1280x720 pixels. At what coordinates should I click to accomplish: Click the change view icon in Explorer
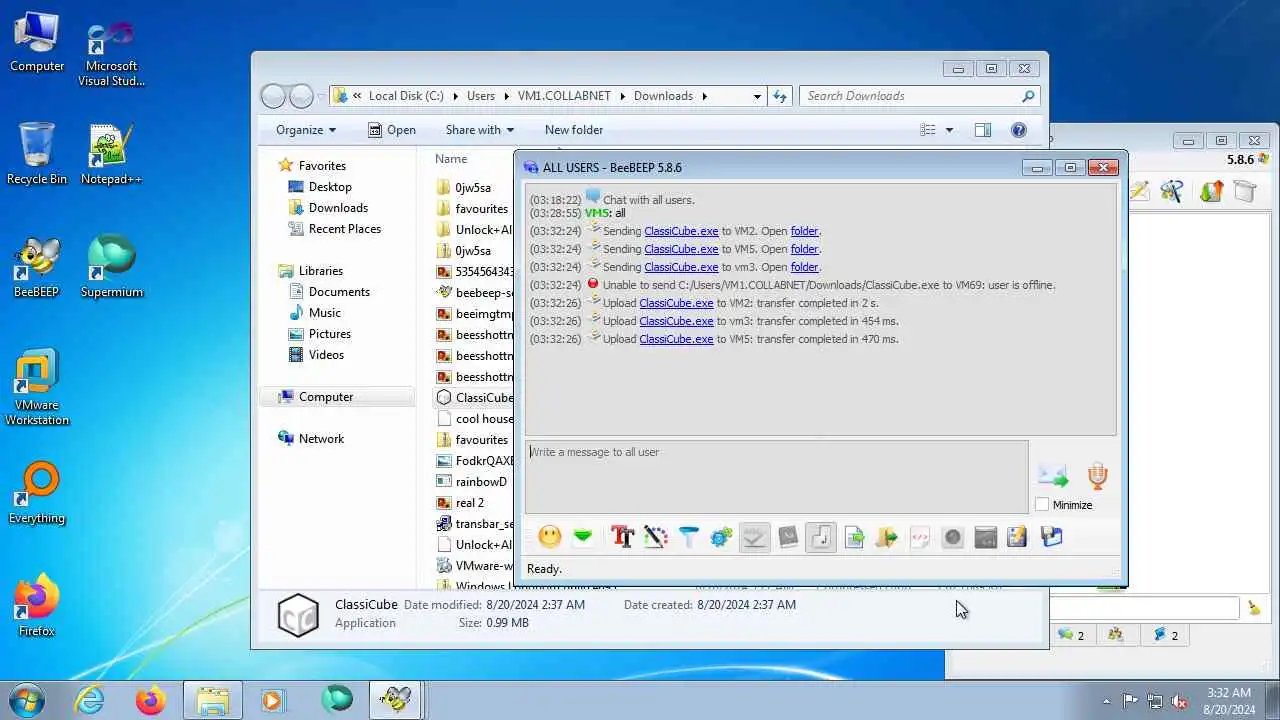928,130
